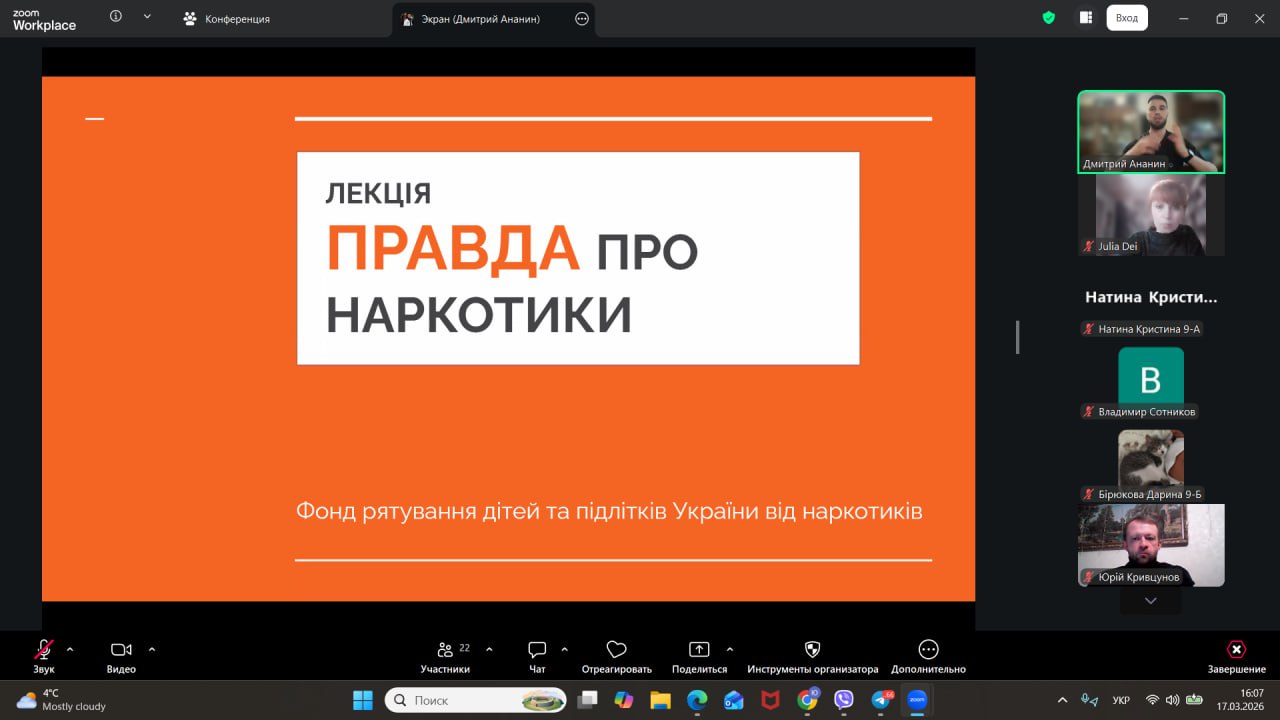This screenshot has height=720, width=1280.
Task: Click the meeting info icon
Action: click(116, 17)
